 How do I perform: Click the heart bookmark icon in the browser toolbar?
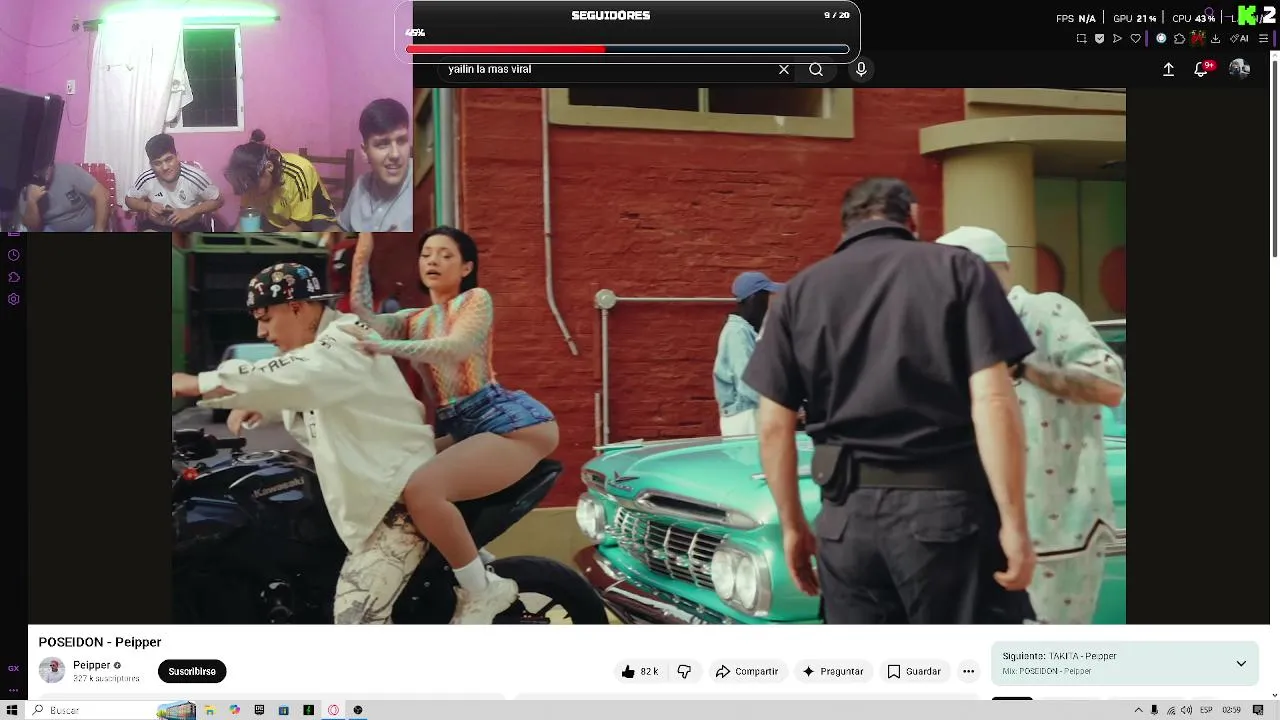point(1135,39)
